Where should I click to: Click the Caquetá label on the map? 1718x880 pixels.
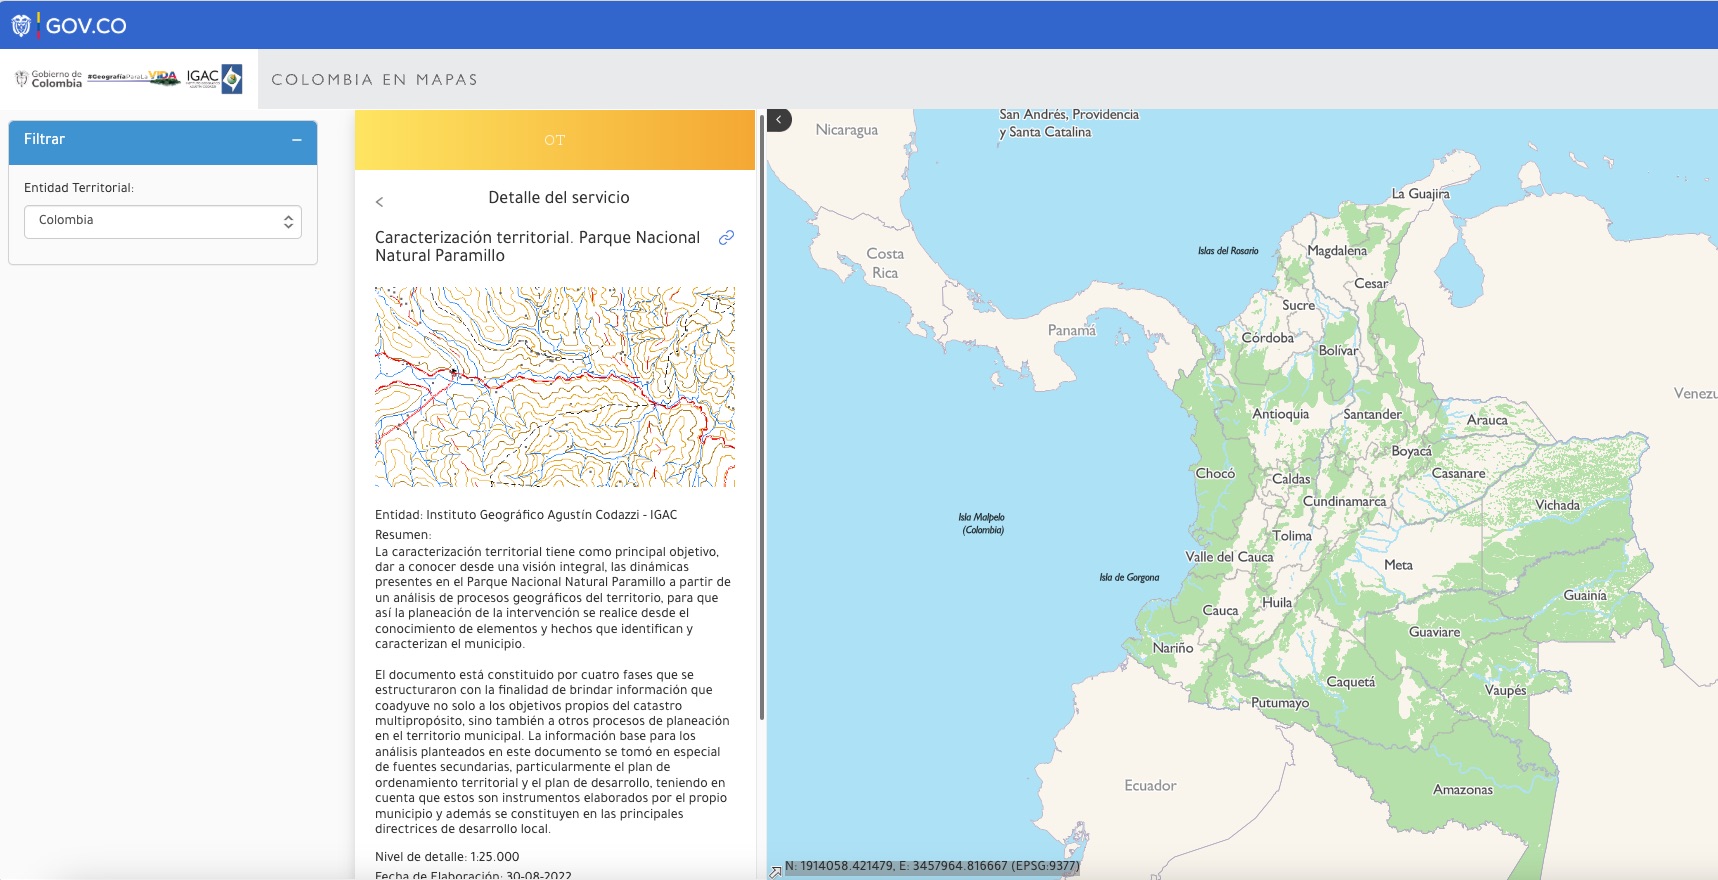(1350, 682)
